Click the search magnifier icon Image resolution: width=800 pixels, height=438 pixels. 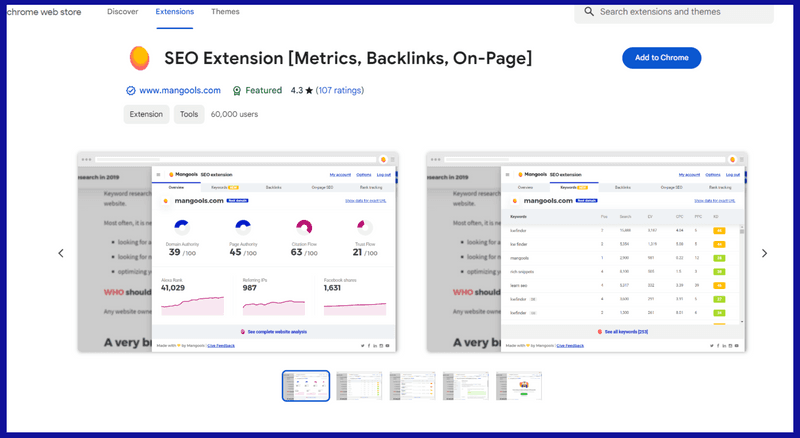pyautogui.click(x=589, y=12)
